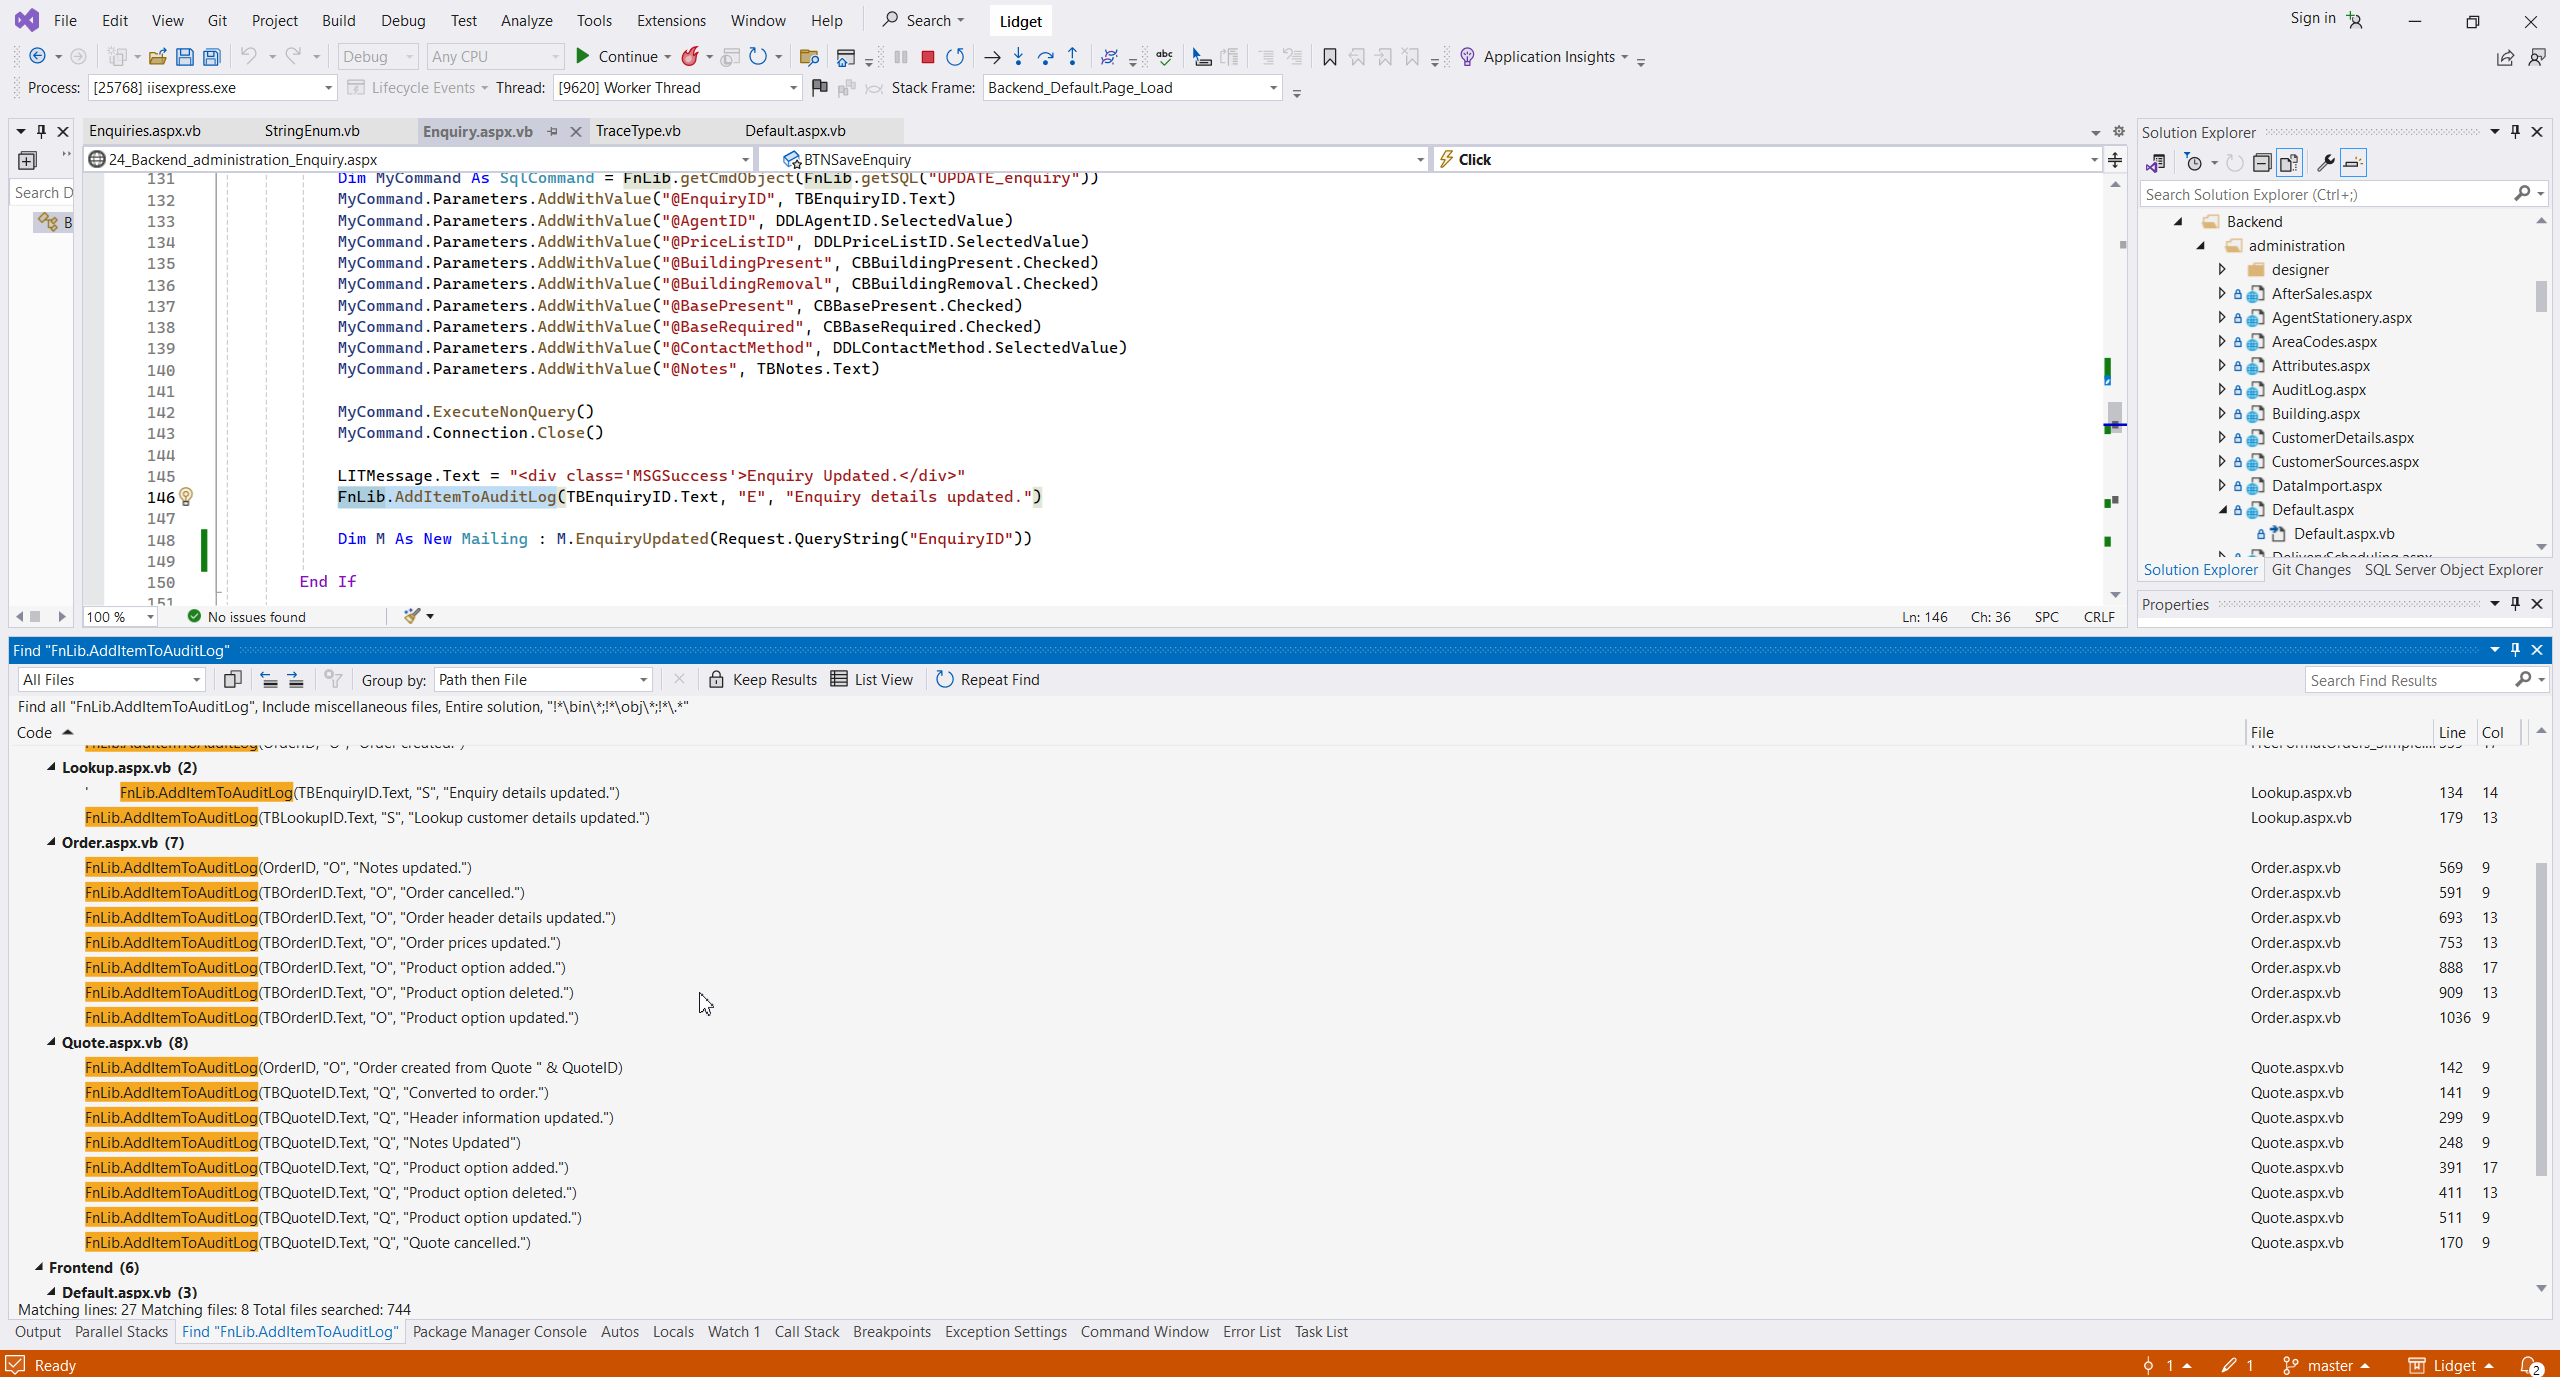Expand the designer folder in Solution Explorer
2560x1377 pixels.
pos(2222,270)
